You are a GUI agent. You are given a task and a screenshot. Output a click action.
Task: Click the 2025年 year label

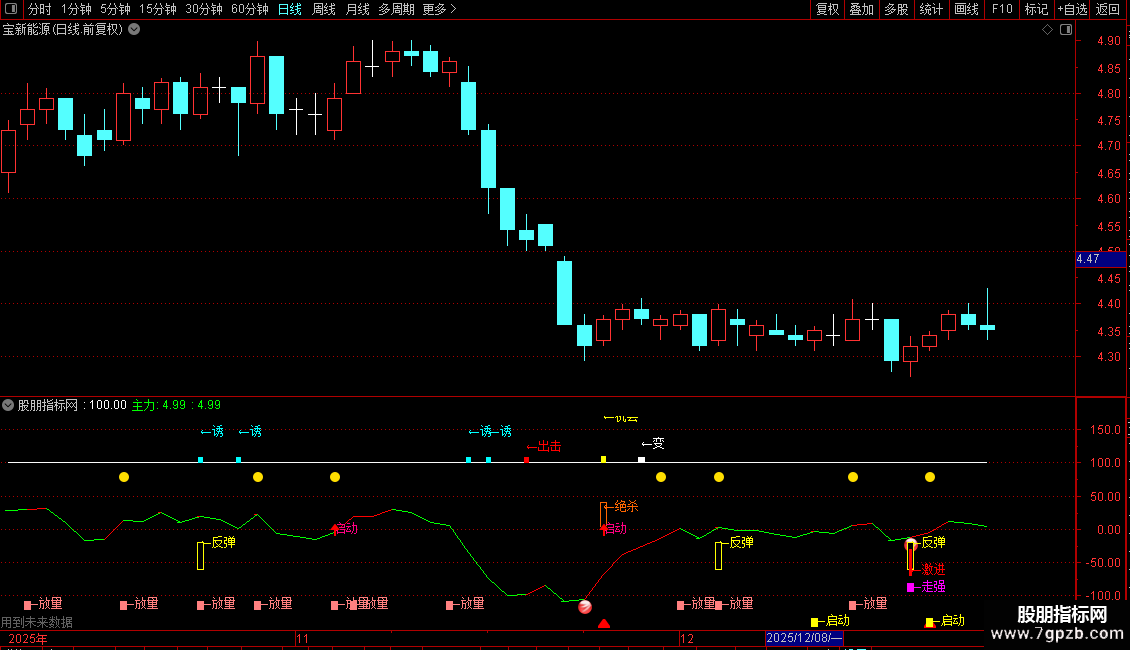click(28, 638)
